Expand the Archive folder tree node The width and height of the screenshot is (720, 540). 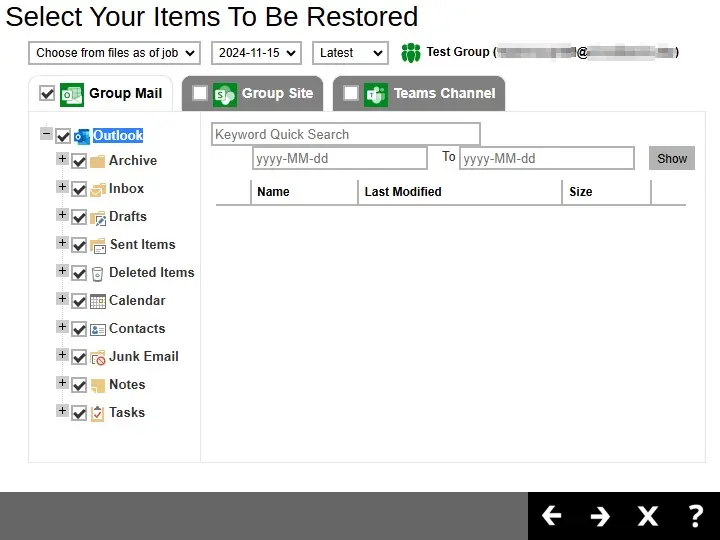[62, 159]
